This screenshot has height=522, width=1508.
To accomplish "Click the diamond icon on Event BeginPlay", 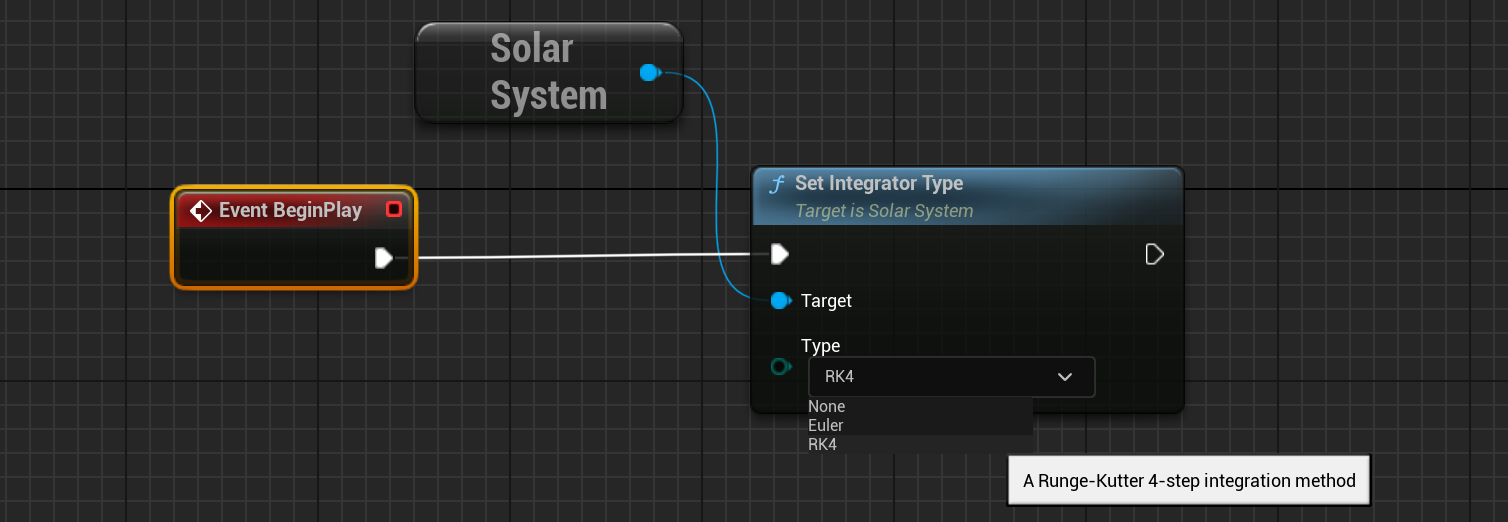I will 201,211.
